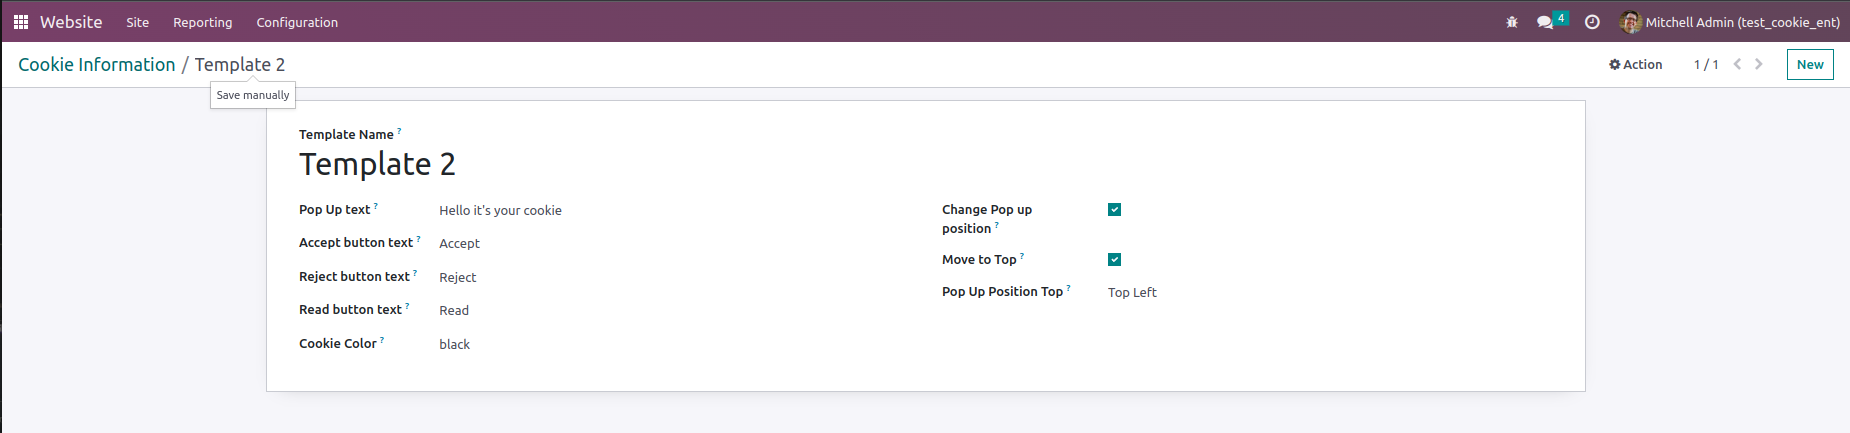Open the conversations chat icon
This screenshot has width=1850, height=433.
tap(1546, 22)
